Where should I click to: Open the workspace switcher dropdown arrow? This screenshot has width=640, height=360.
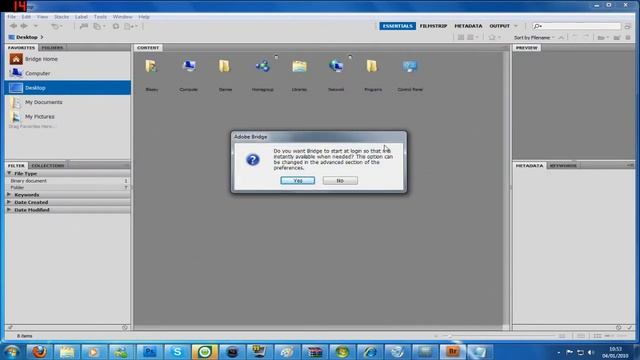coord(516,26)
